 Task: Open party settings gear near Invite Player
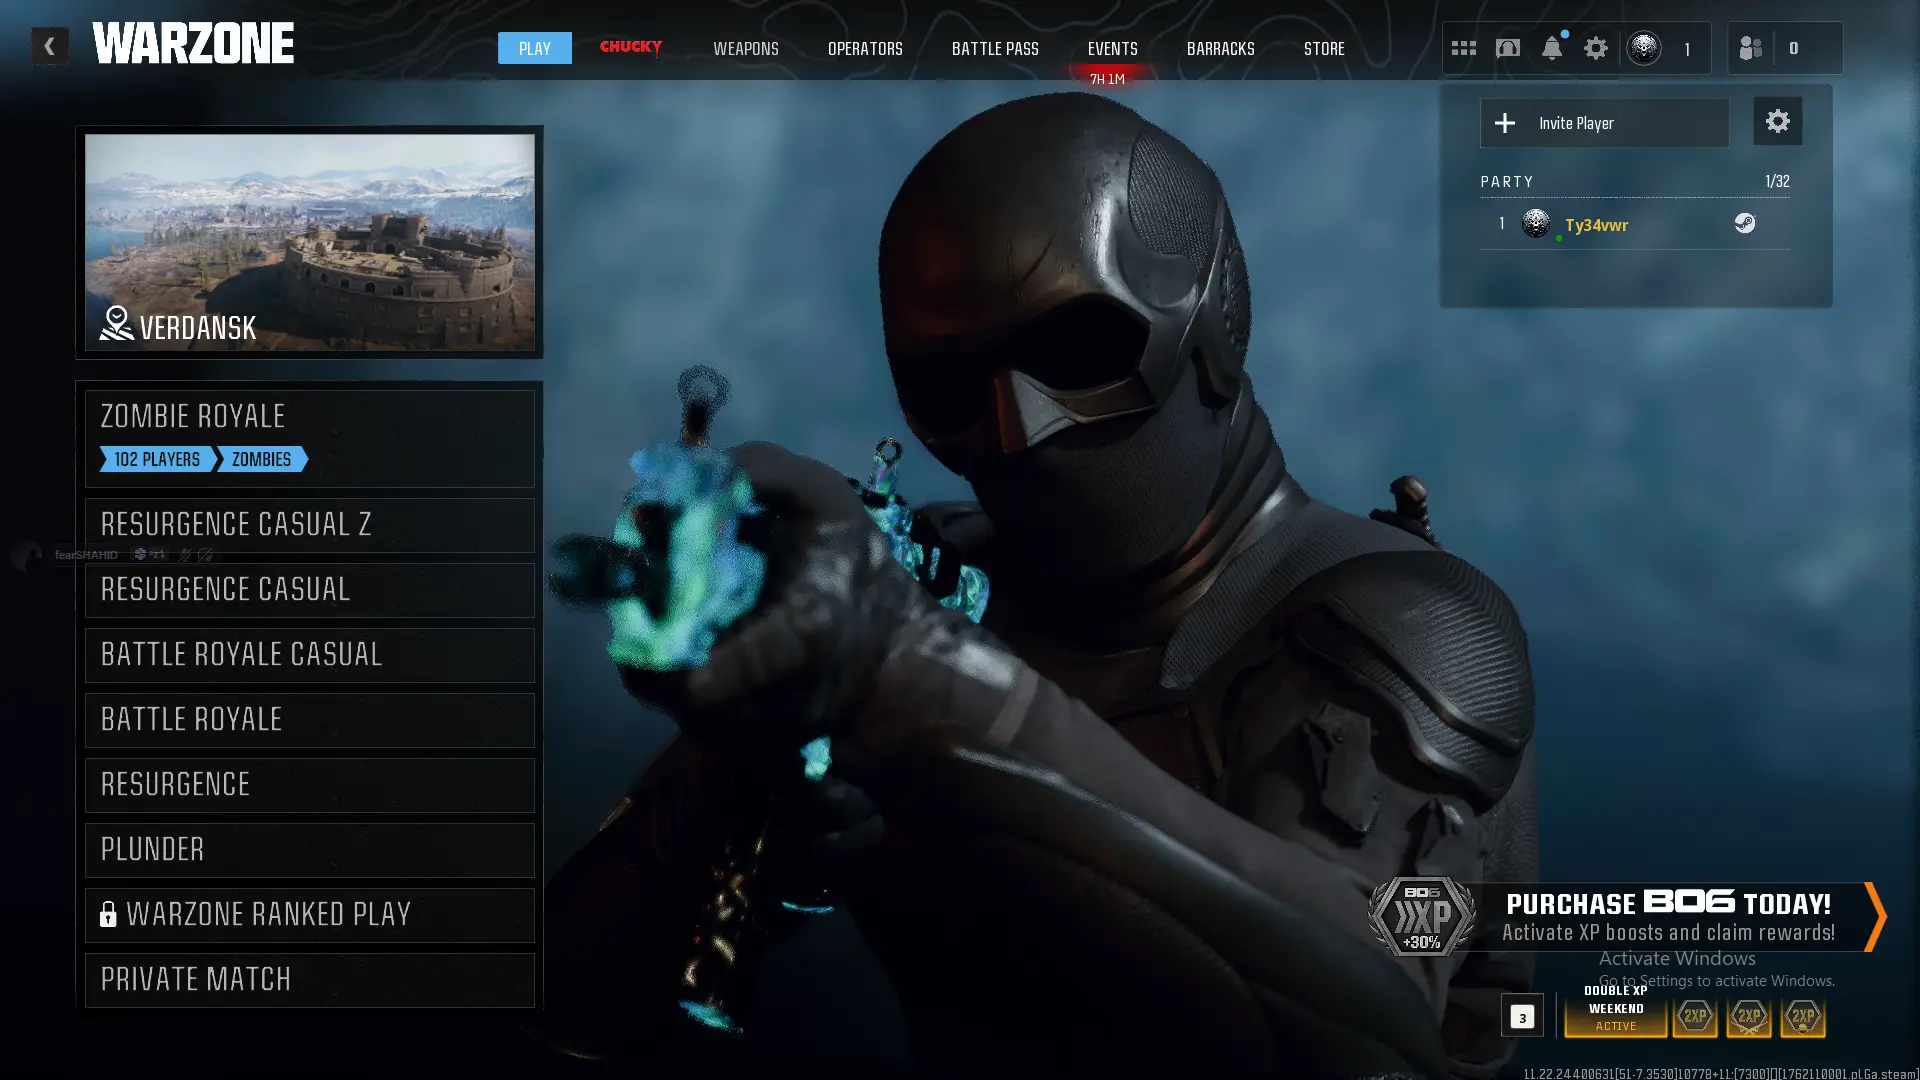click(x=1777, y=122)
